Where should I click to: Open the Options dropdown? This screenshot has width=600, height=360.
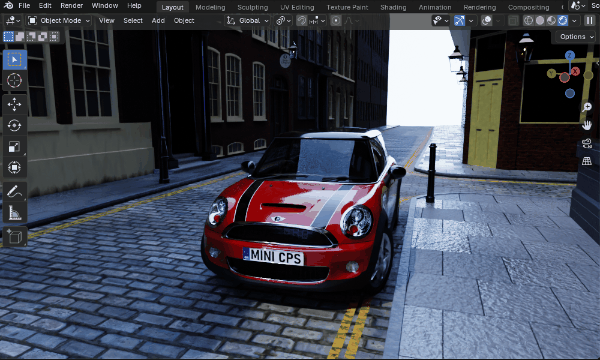pos(577,37)
